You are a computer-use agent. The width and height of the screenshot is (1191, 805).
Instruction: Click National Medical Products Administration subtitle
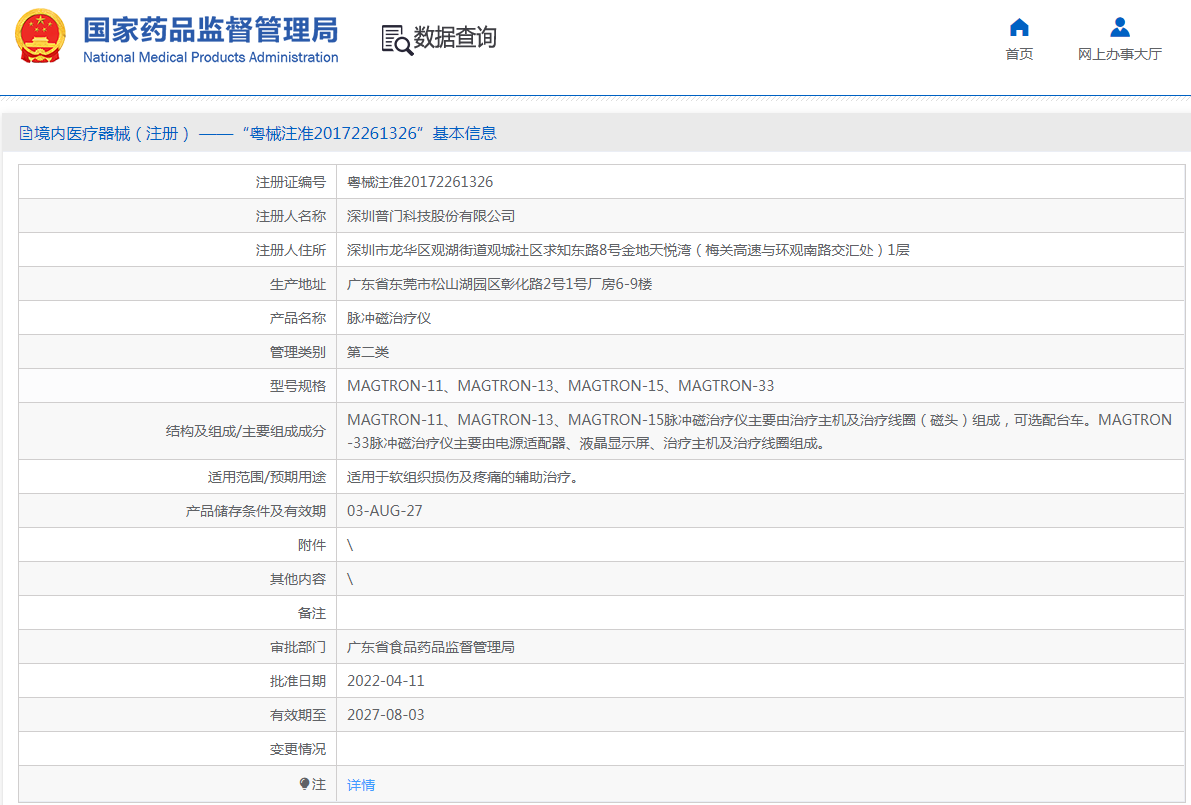tap(210, 57)
